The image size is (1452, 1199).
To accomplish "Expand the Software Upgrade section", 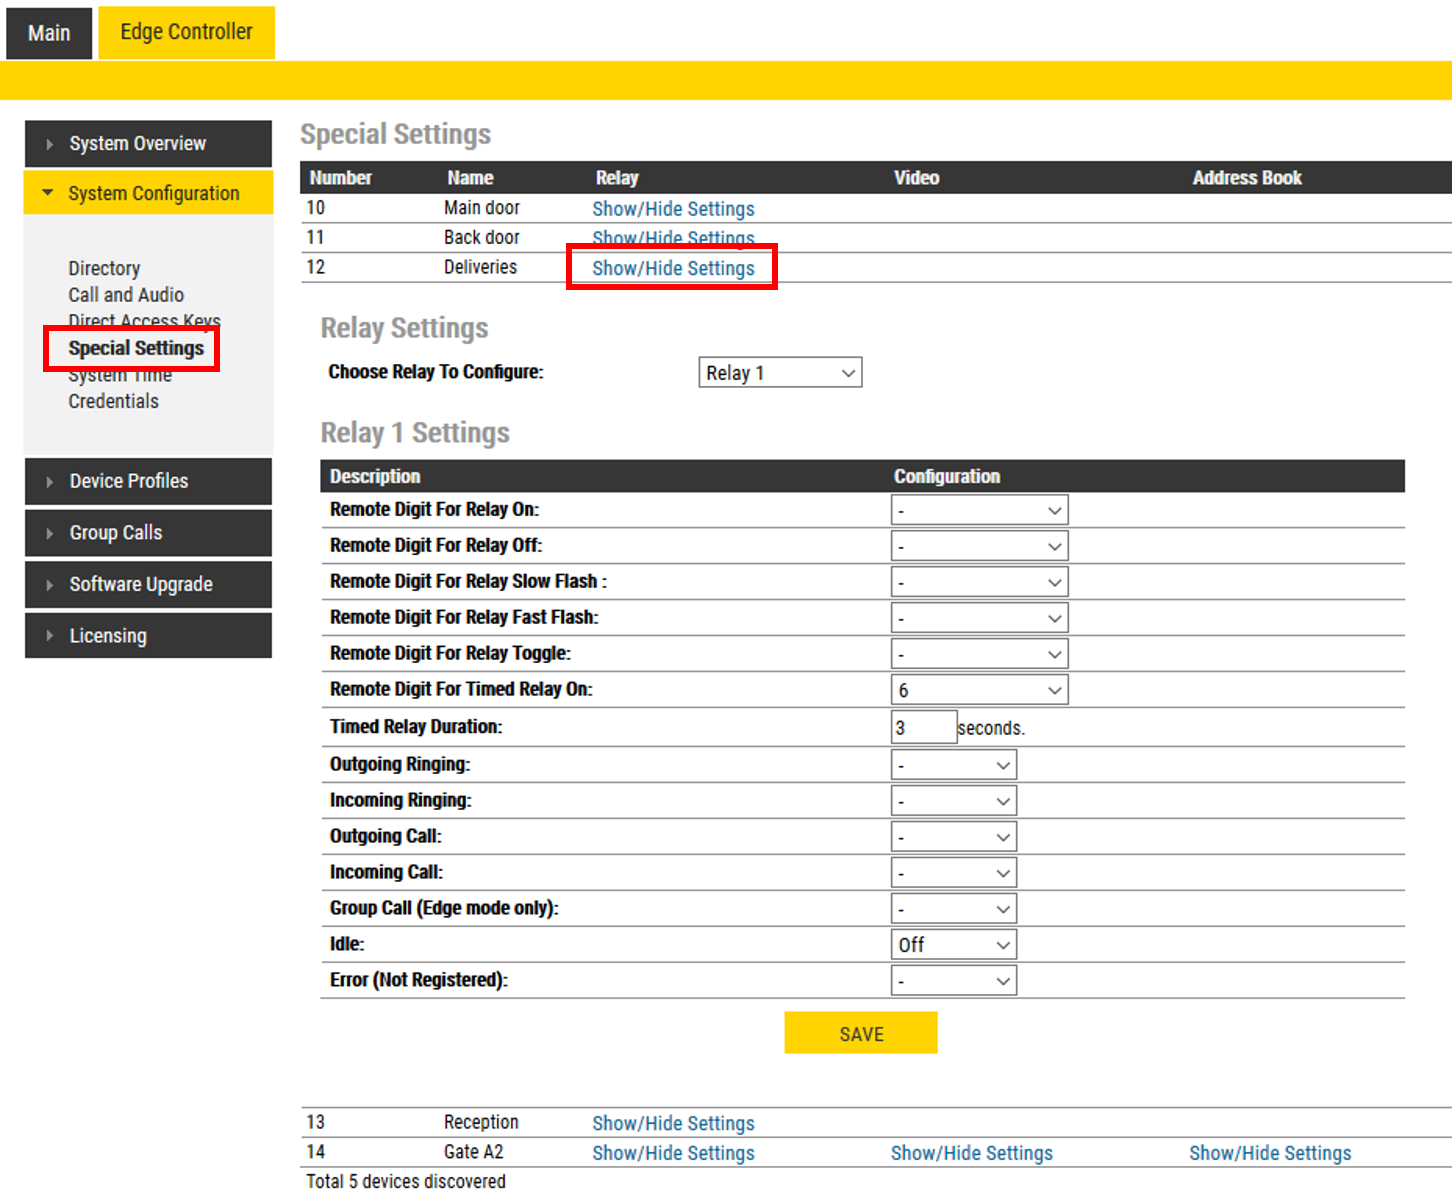I will tap(147, 585).
